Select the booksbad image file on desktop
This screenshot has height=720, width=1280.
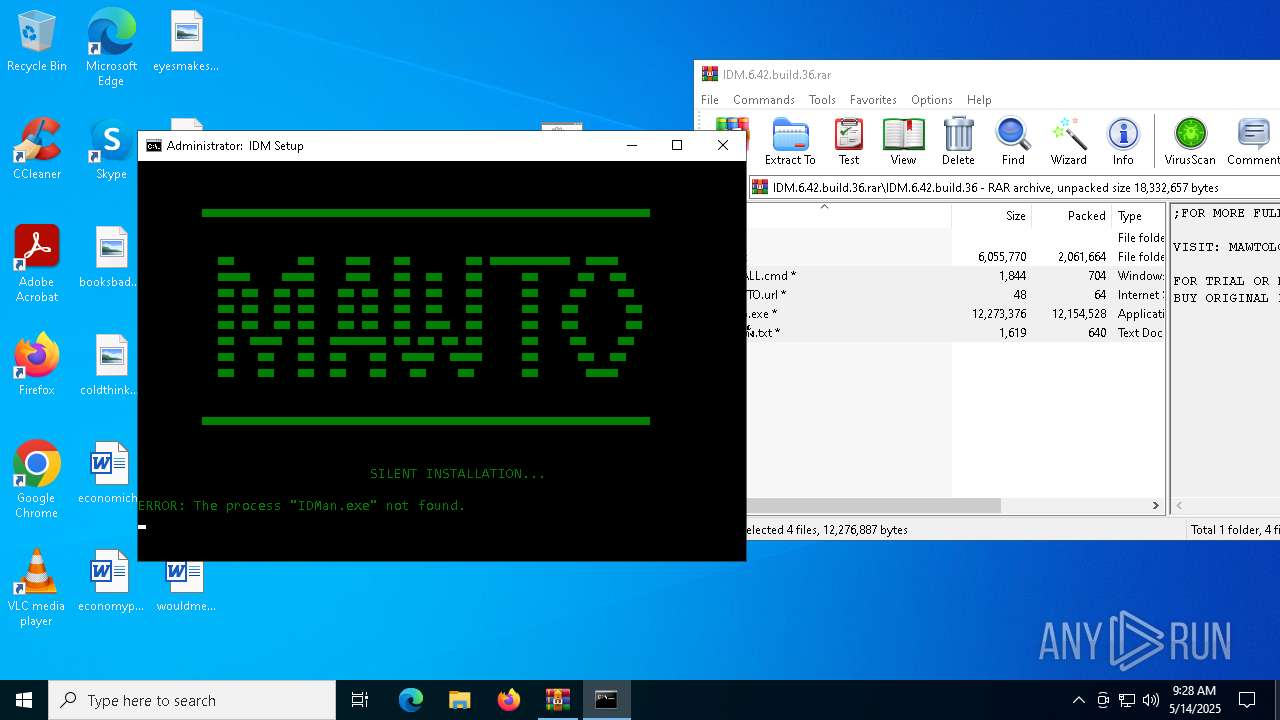click(x=111, y=258)
